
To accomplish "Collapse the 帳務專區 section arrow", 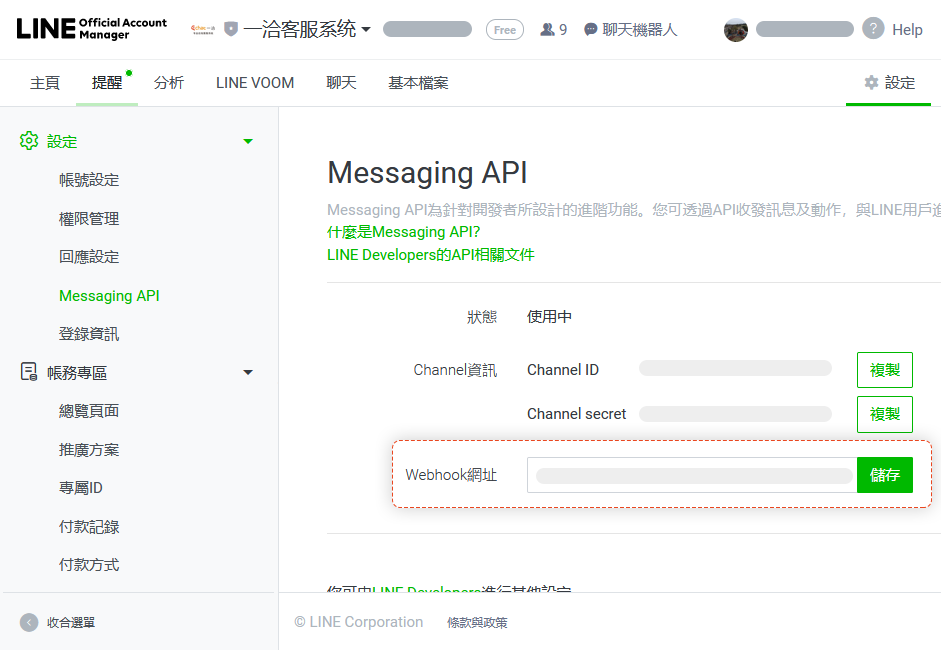I will pyautogui.click(x=248, y=373).
